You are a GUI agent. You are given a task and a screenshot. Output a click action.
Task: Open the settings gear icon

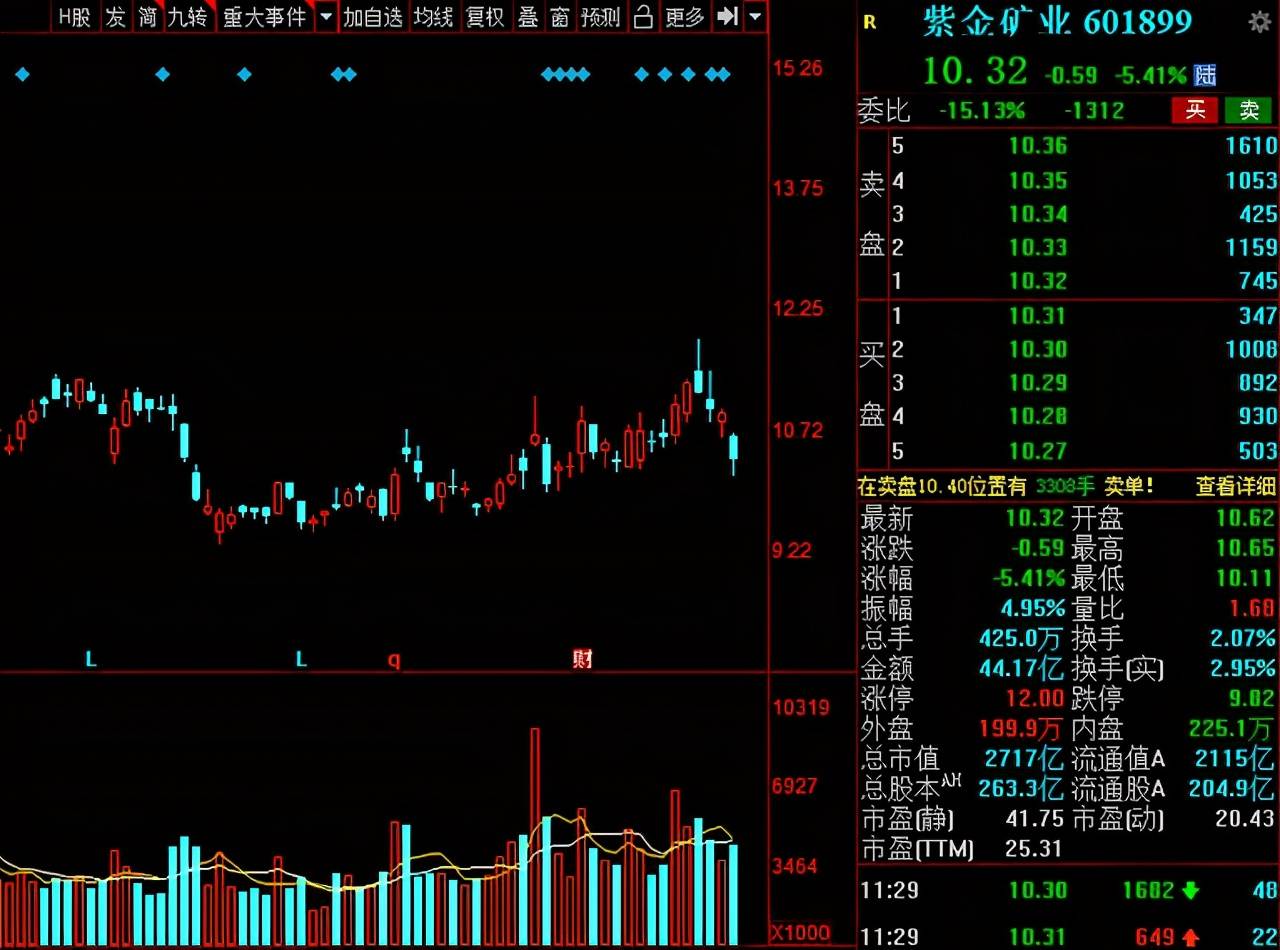tap(1260, 22)
